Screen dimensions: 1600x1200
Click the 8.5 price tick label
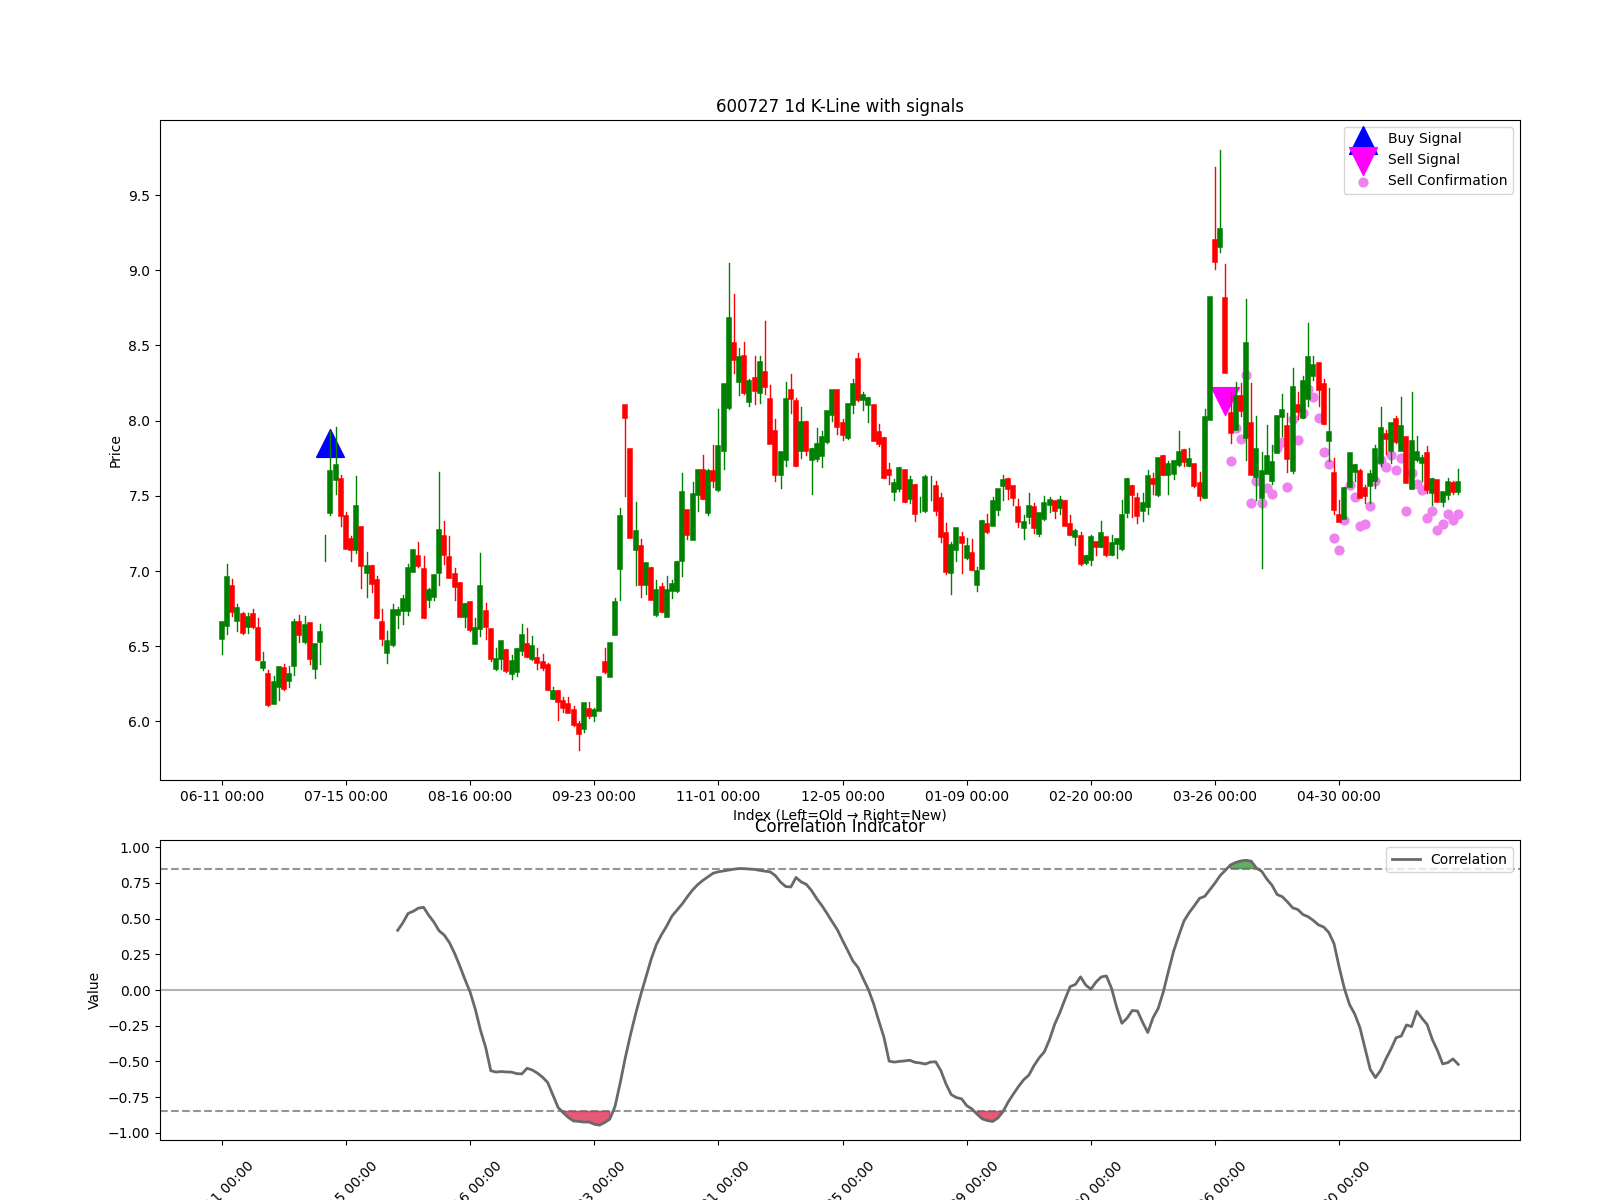139,346
